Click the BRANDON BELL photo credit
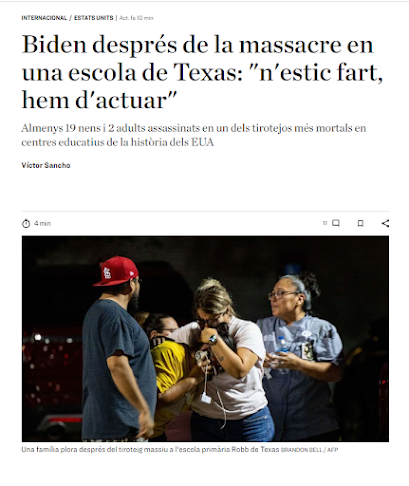This screenshot has width=409, height=486. pos(301,450)
